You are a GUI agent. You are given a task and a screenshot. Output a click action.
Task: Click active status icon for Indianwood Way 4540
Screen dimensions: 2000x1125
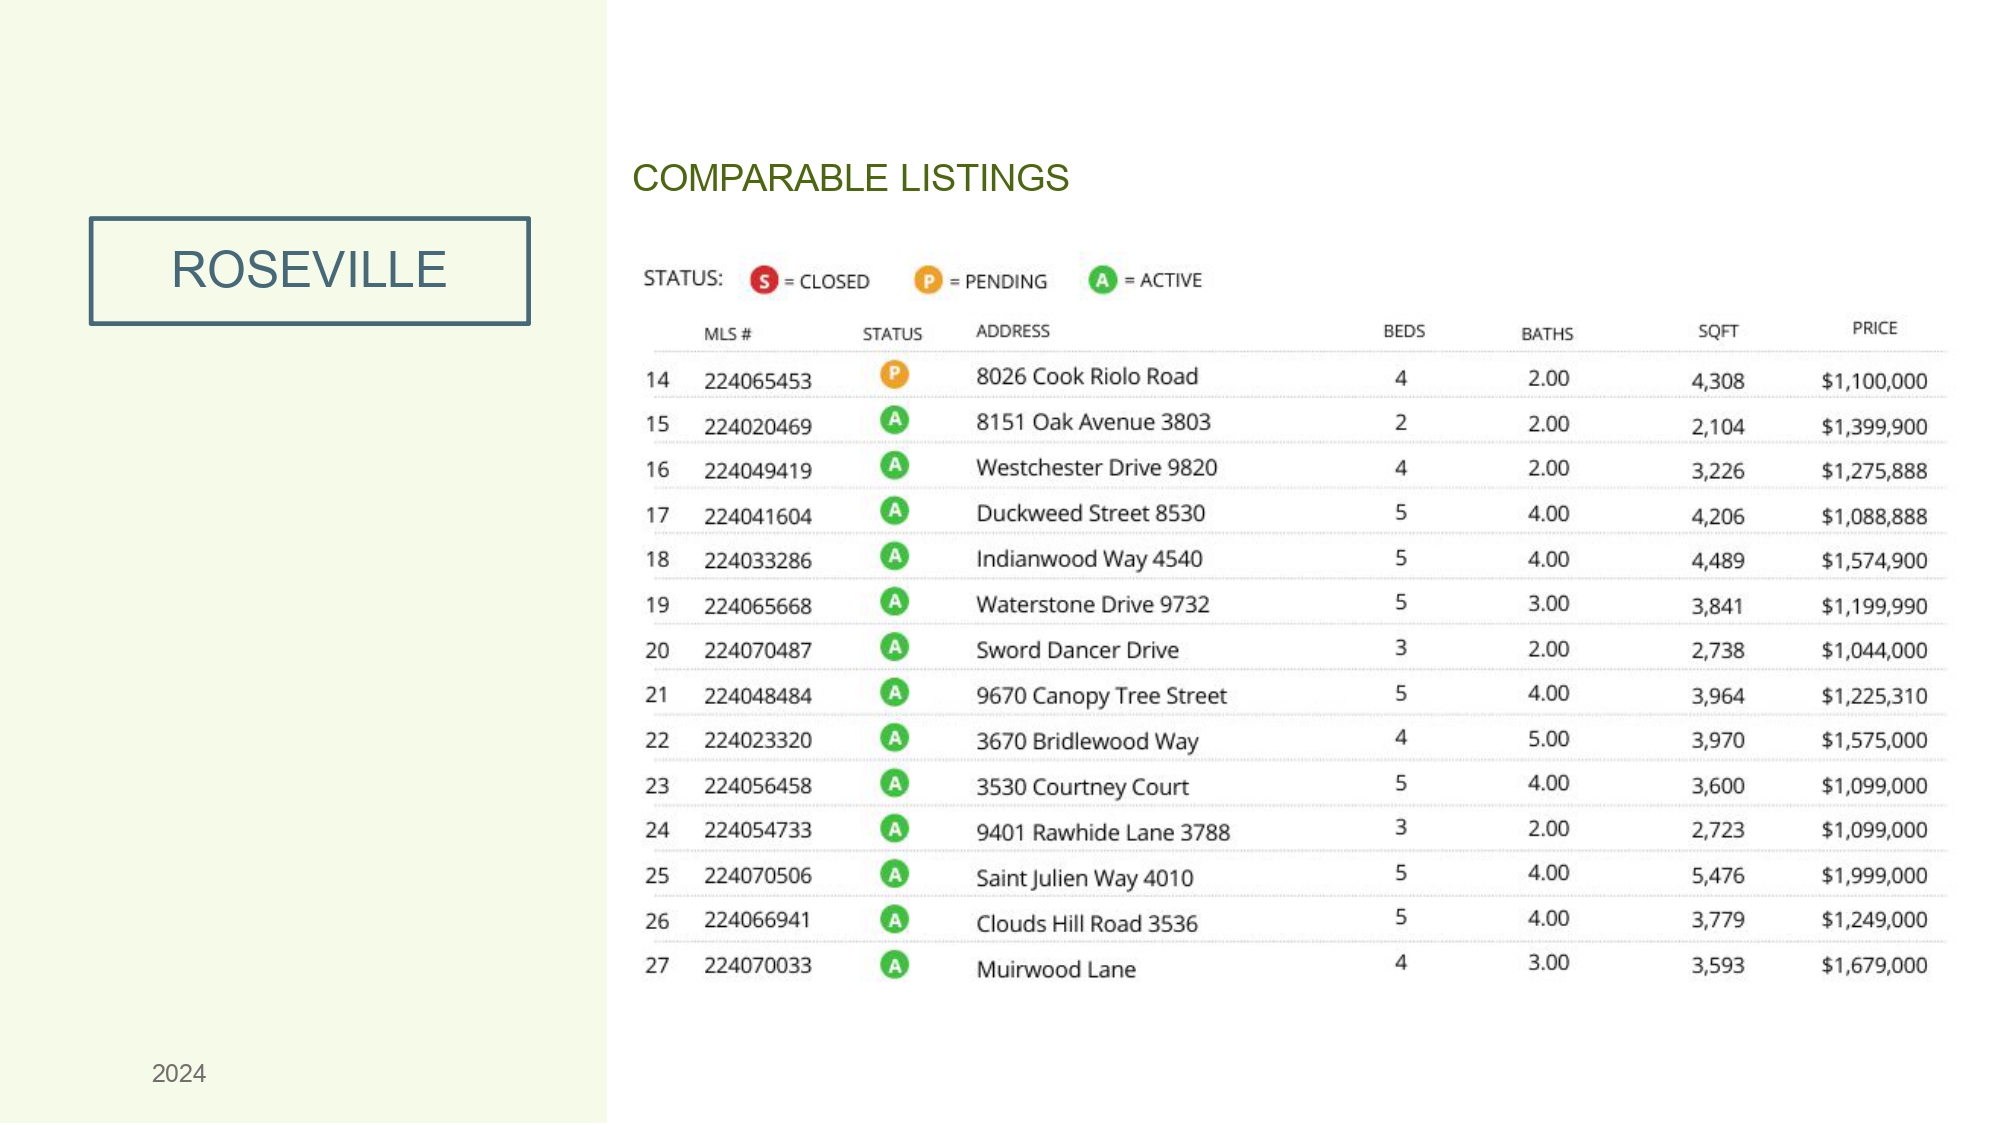tap(894, 556)
